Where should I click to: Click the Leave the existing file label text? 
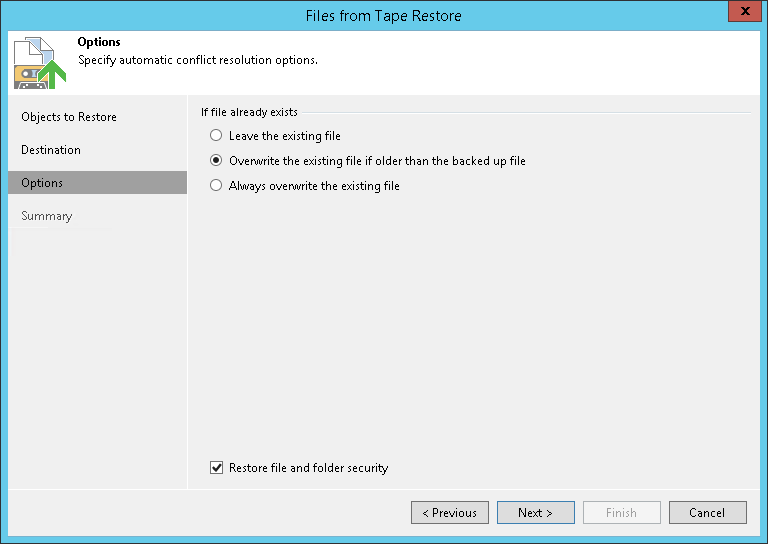pyautogui.click(x=285, y=136)
